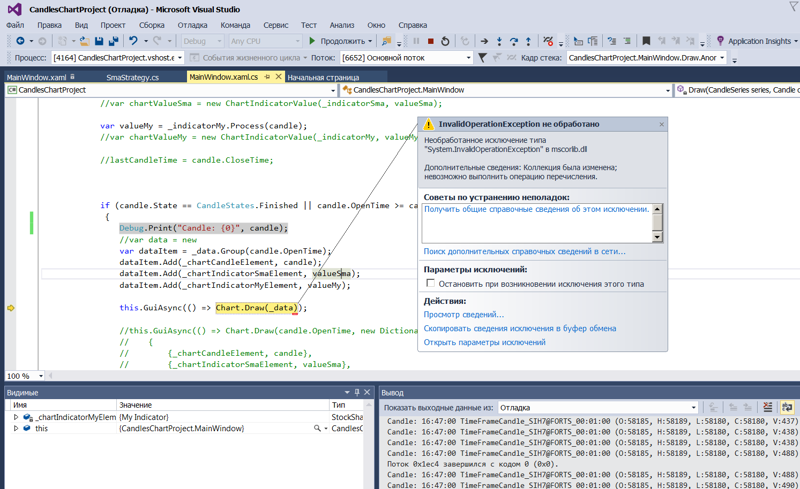Expand the _chartIndicatorMyElem variable row
This screenshot has height=489, width=800.
(16, 417)
